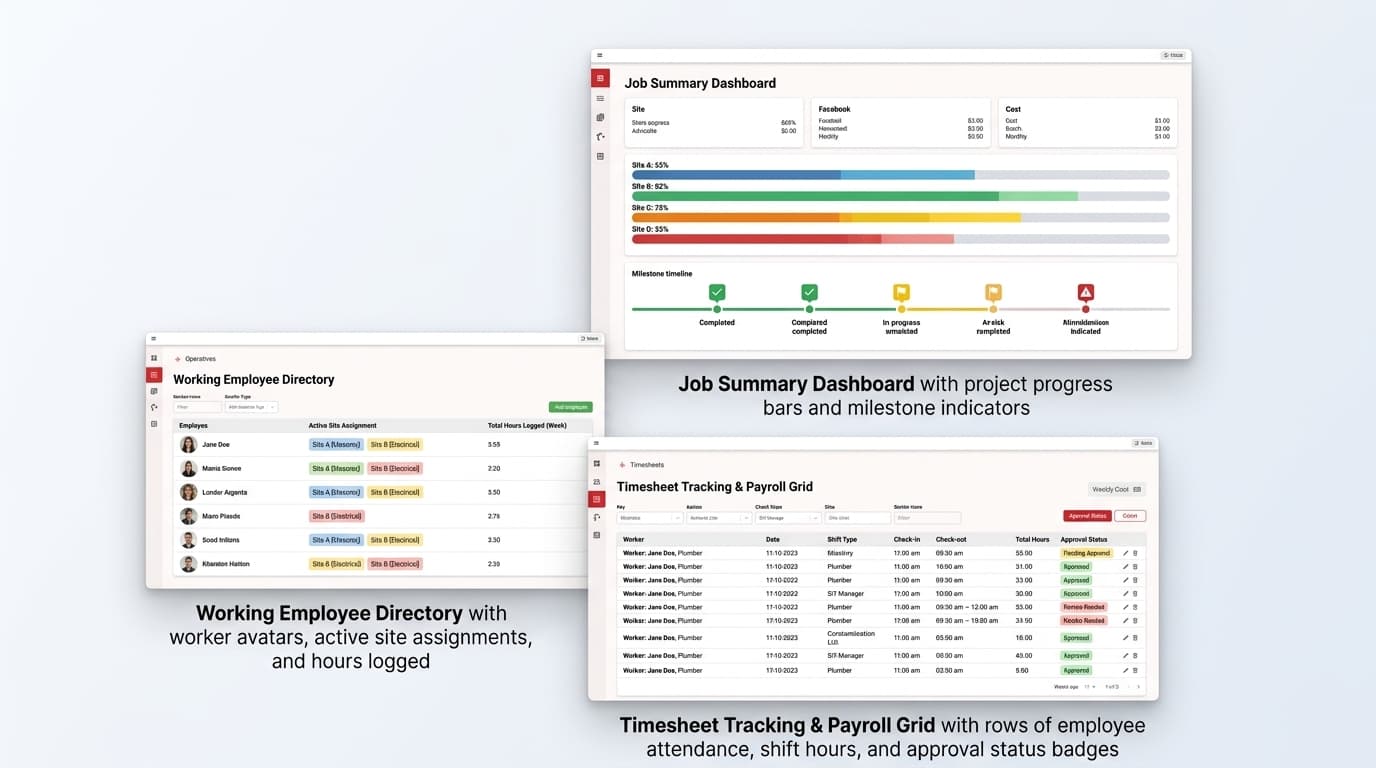This screenshot has height=768, width=1376.
Task: Click the red warning triangle milestone icon
Action: point(1086,293)
